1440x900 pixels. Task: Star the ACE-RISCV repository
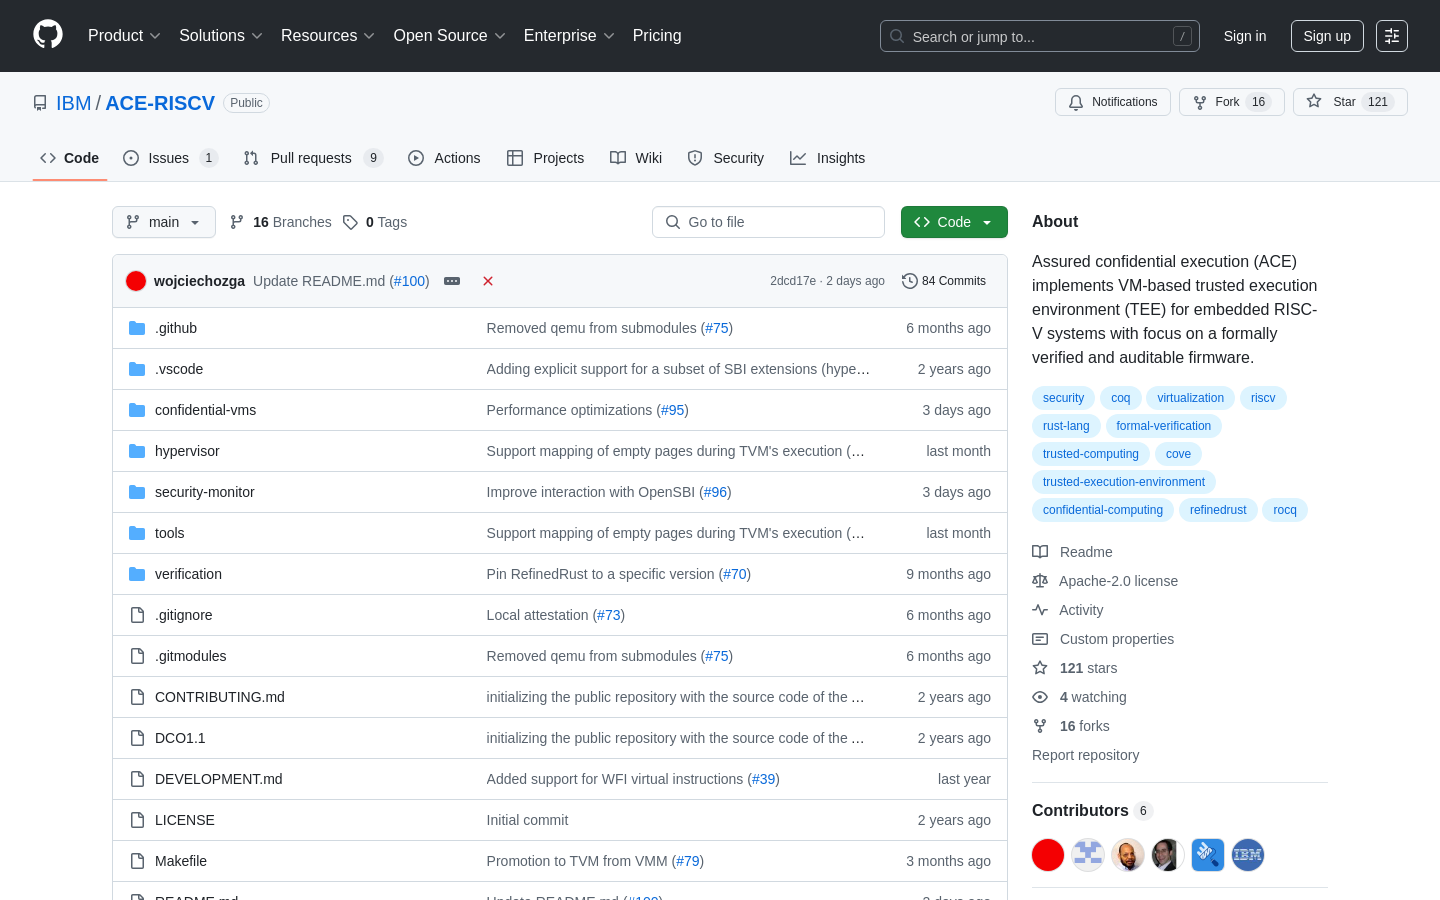(x=1350, y=102)
